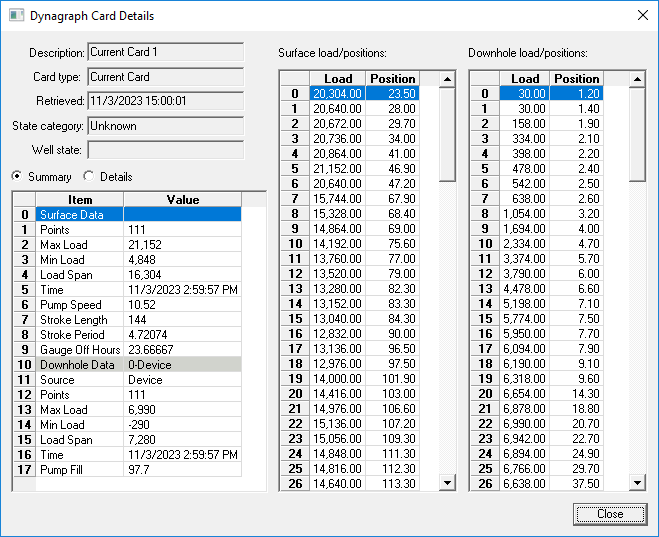
Task: Click row header 26 in the Surface table
Action: (x=295, y=484)
